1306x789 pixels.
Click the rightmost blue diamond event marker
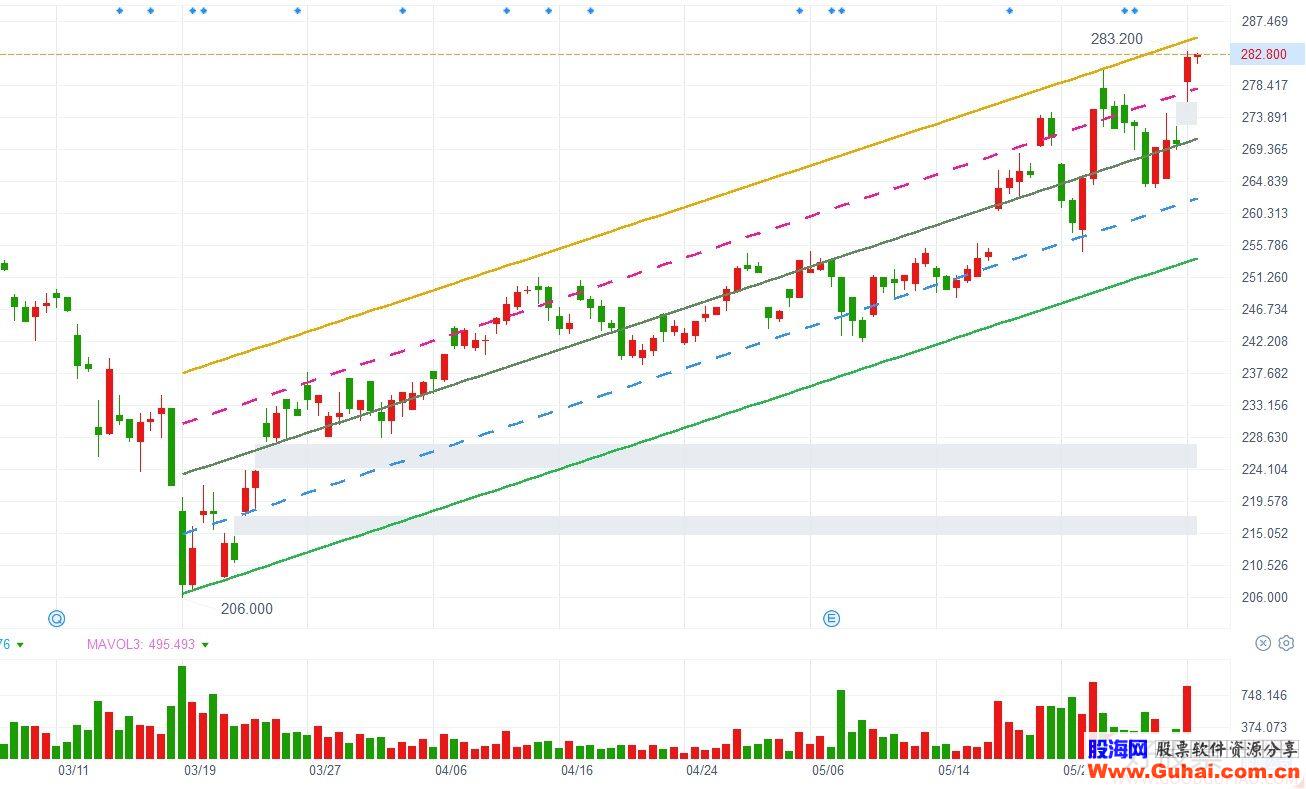point(1135,11)
